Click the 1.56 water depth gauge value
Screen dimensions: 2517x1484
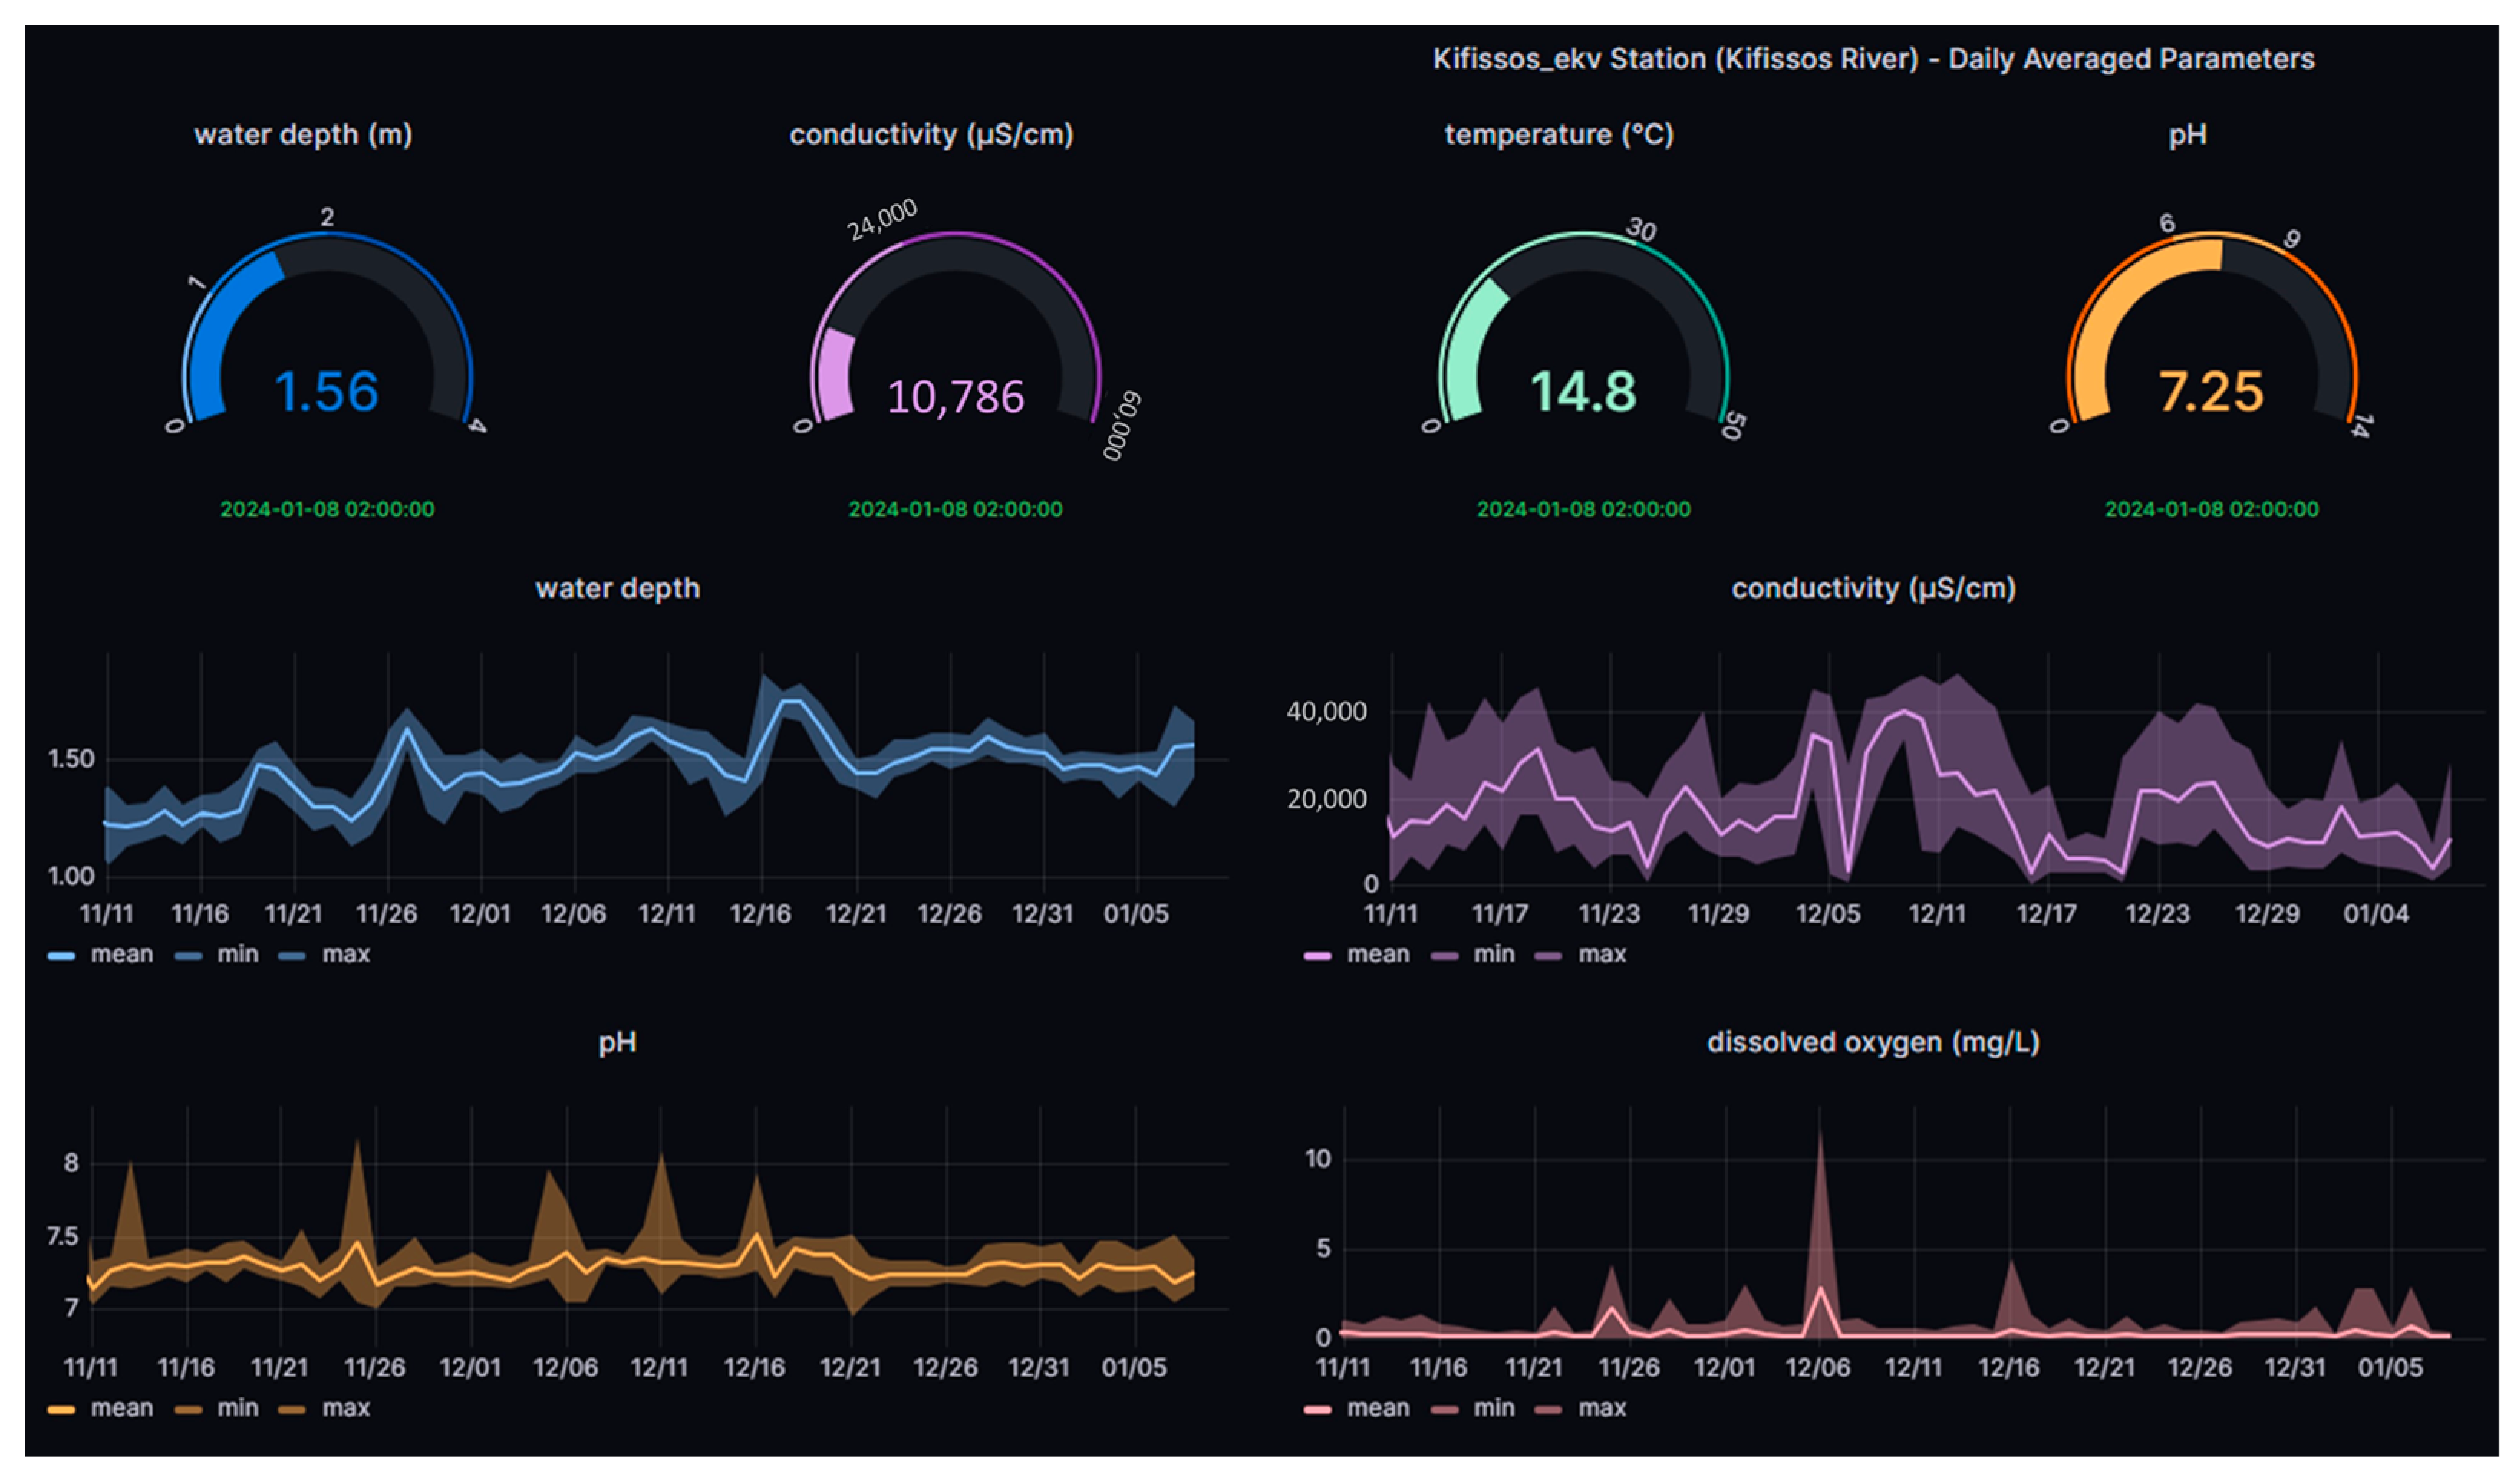326,392
